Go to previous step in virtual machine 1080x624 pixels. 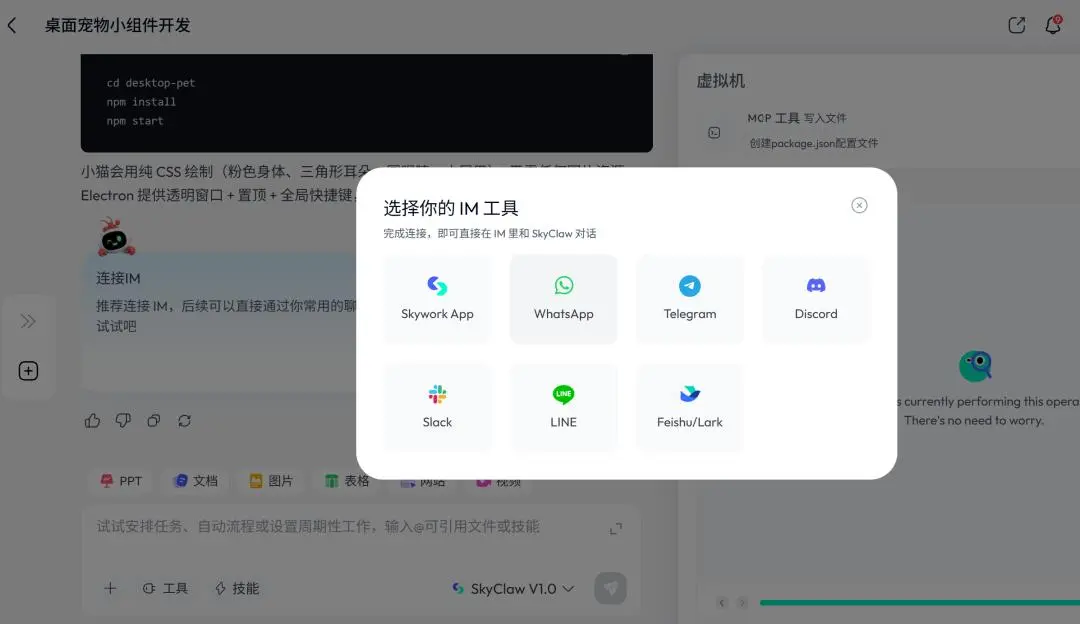[x=721, y=603]
